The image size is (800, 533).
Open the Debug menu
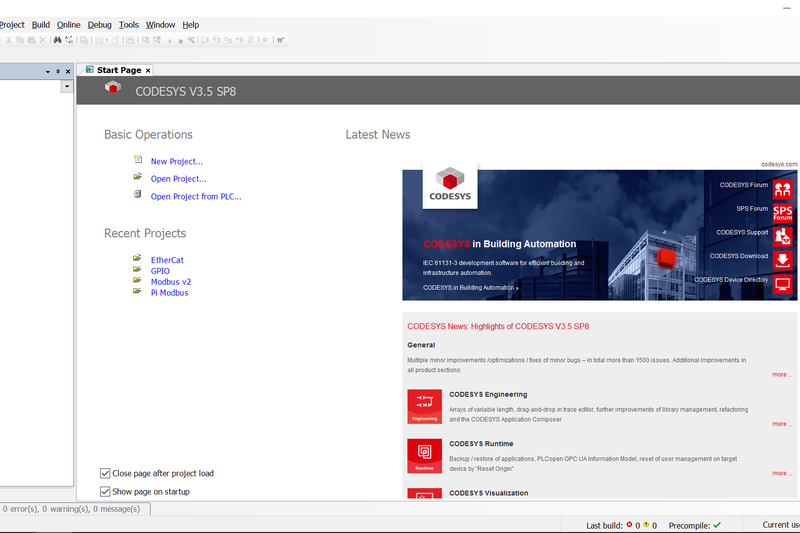[x=99, y=24]
